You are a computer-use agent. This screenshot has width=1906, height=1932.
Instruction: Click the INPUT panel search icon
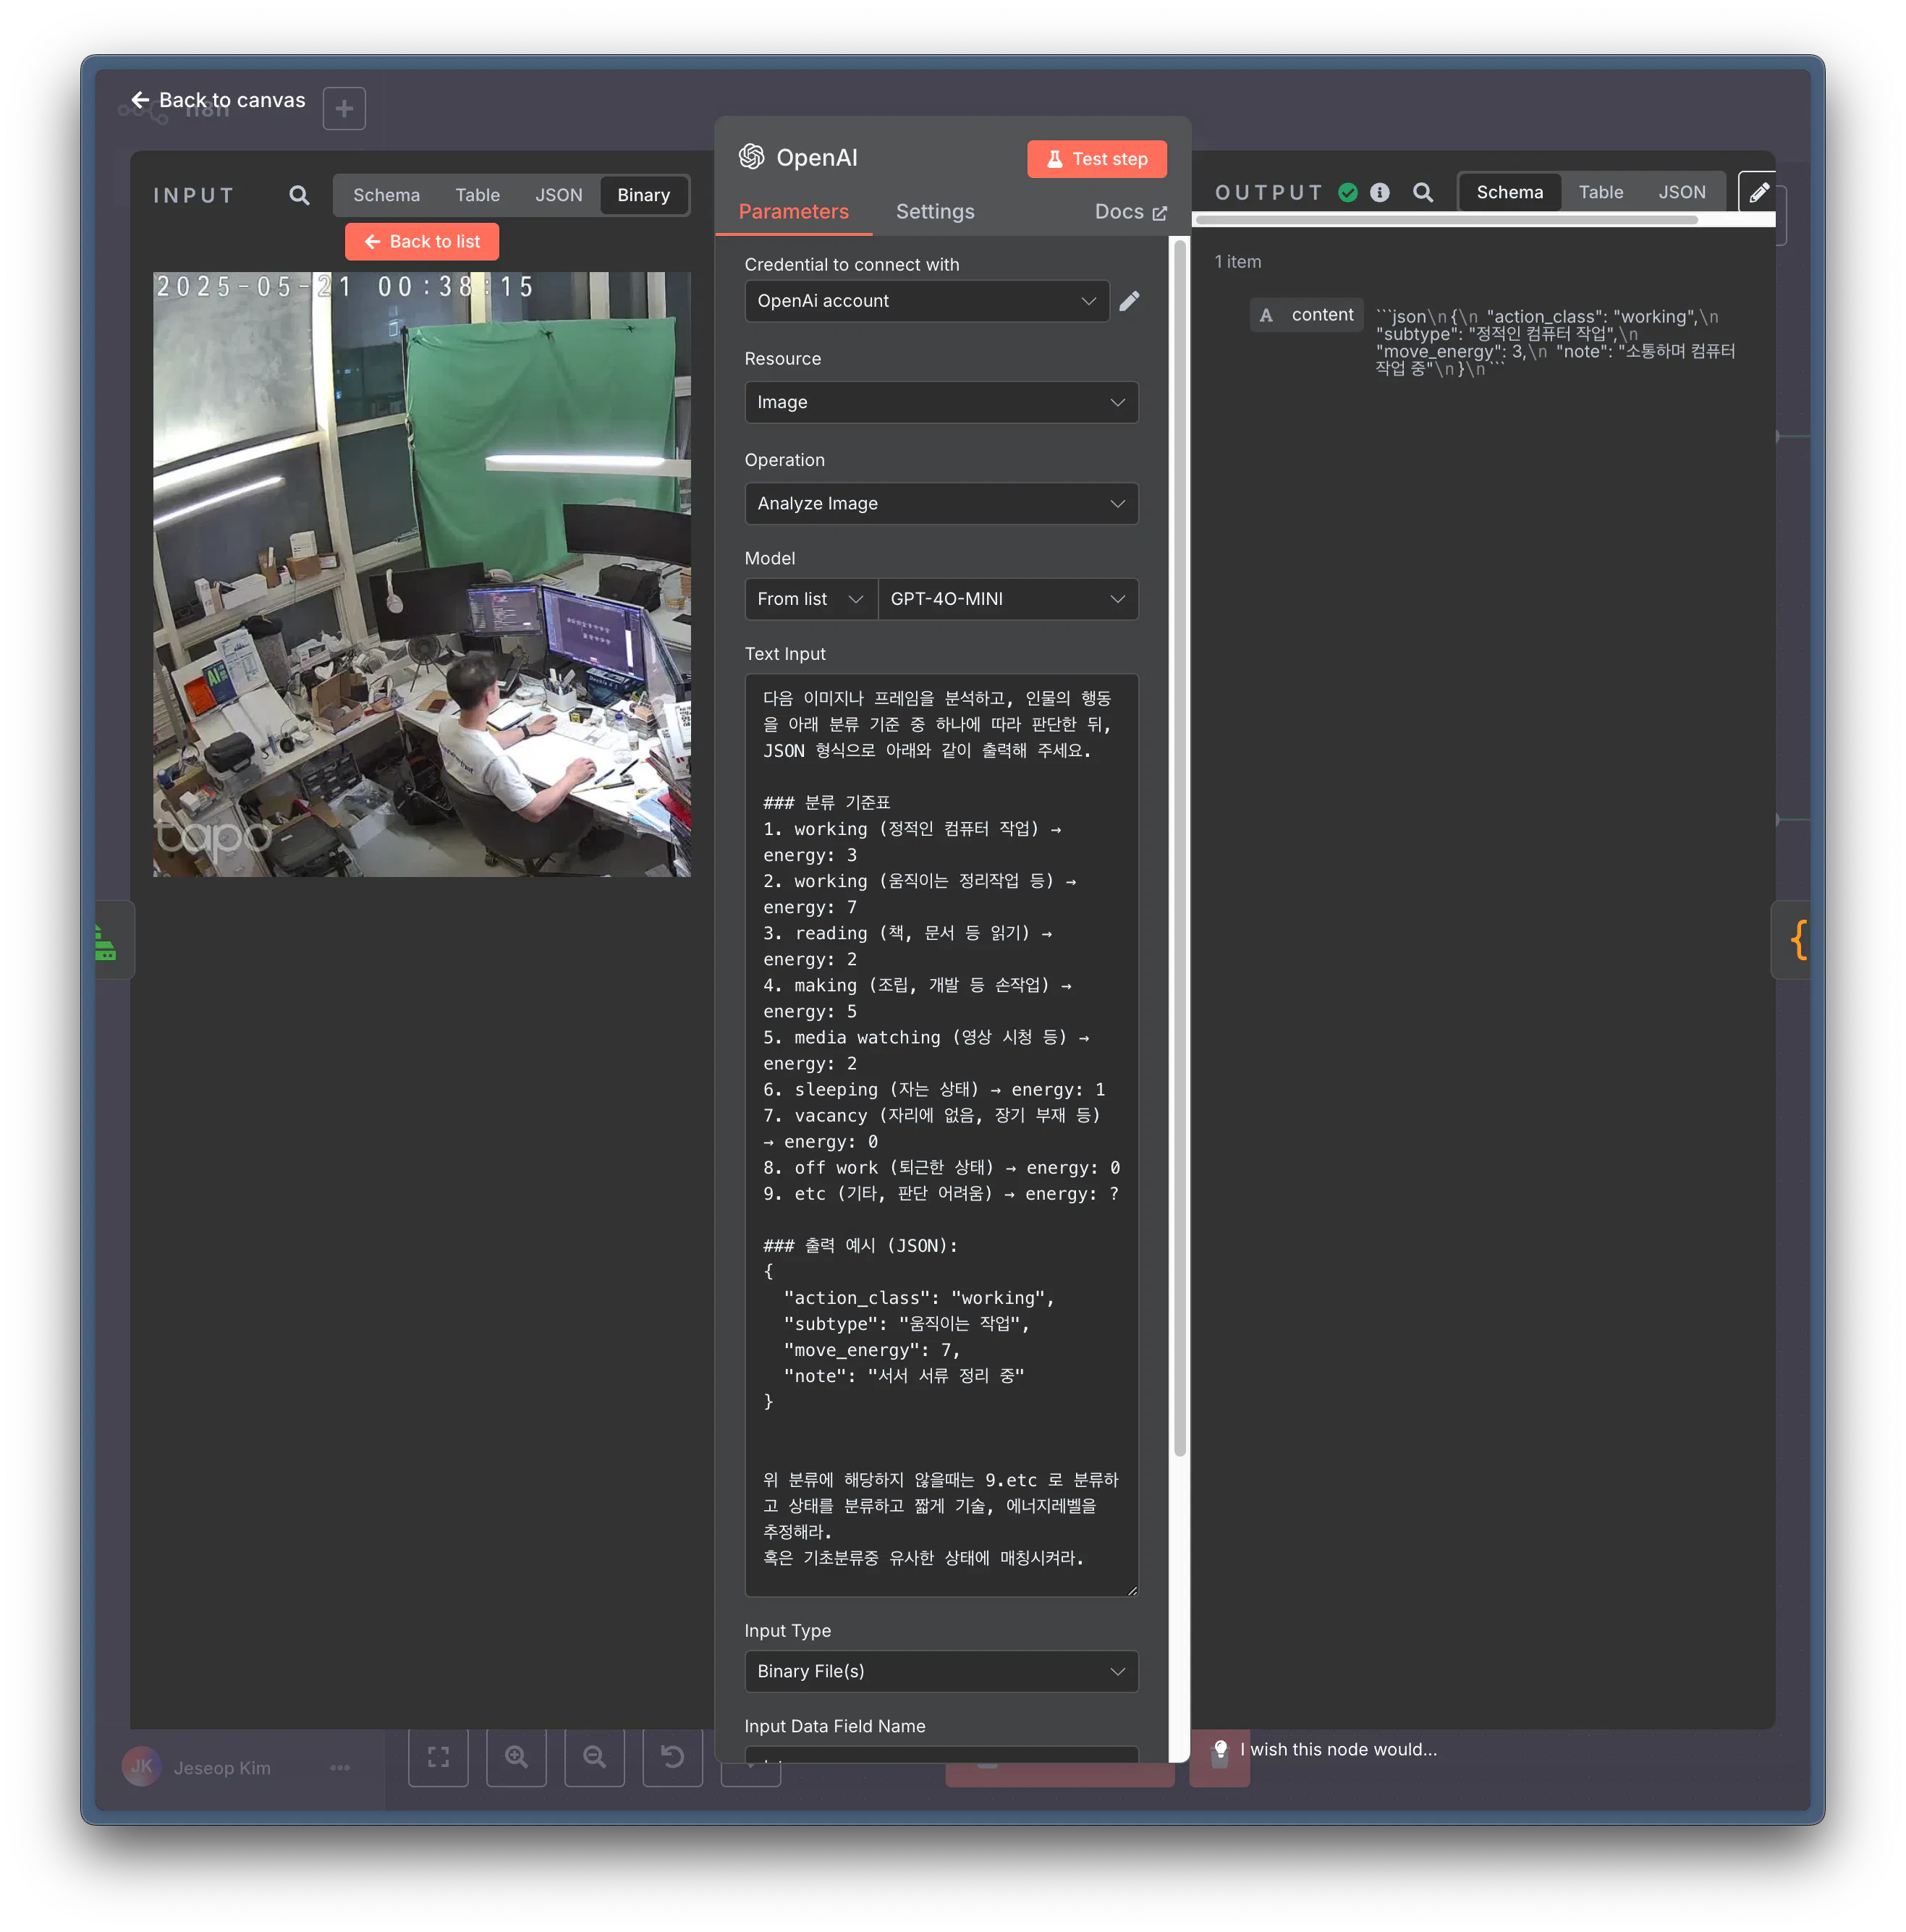click(x=299, y=195)
